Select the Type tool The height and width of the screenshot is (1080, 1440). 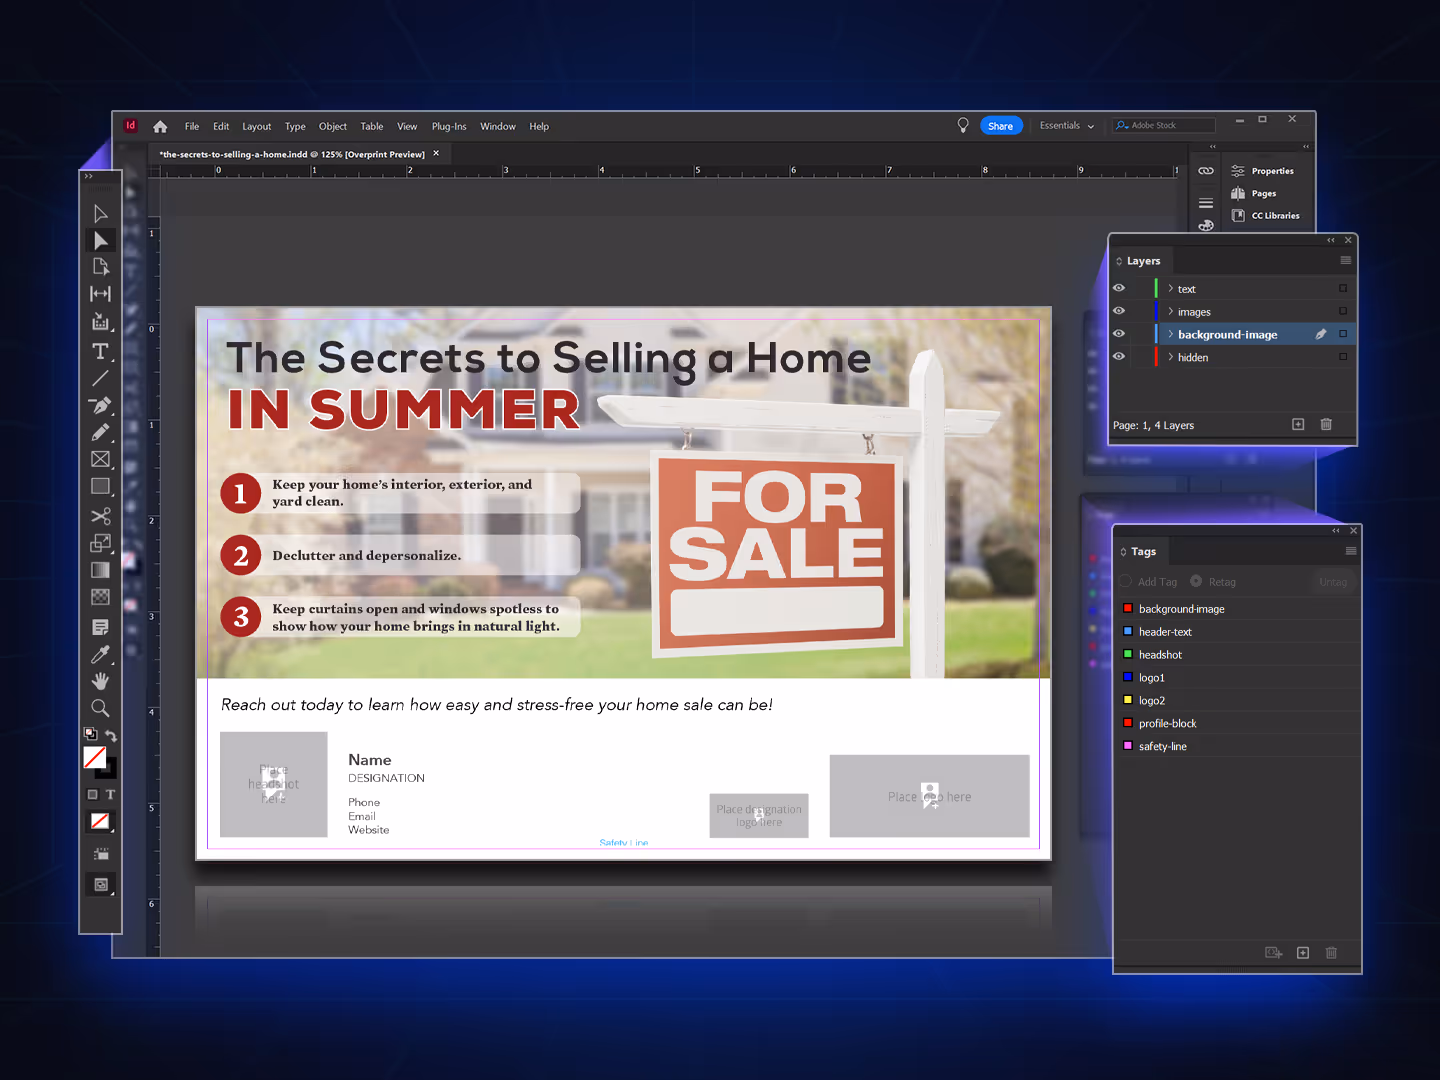tap(100, 351)
